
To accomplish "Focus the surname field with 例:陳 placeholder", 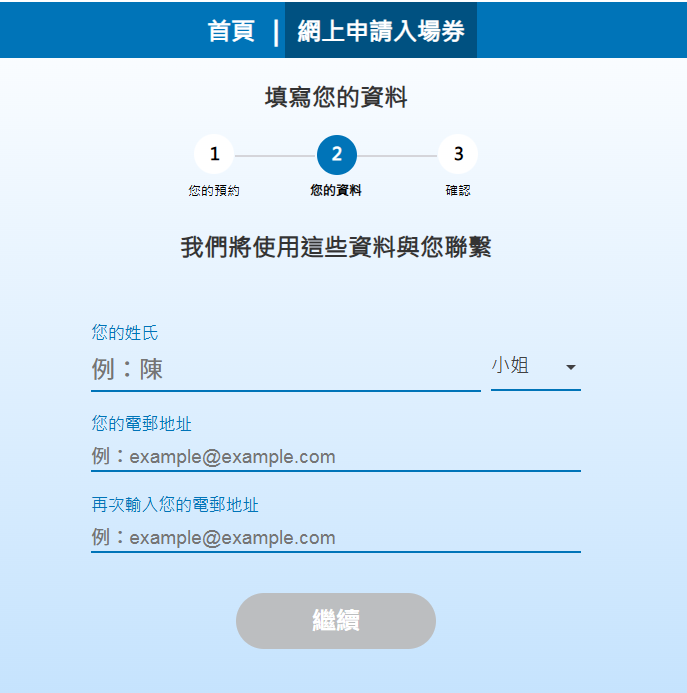I will 285,370.
